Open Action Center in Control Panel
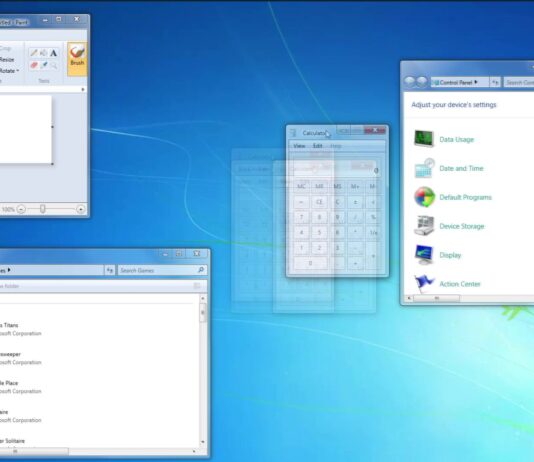The height and width of the screenshot is (462, 534). pyautogui.click(x=460, y=284)
